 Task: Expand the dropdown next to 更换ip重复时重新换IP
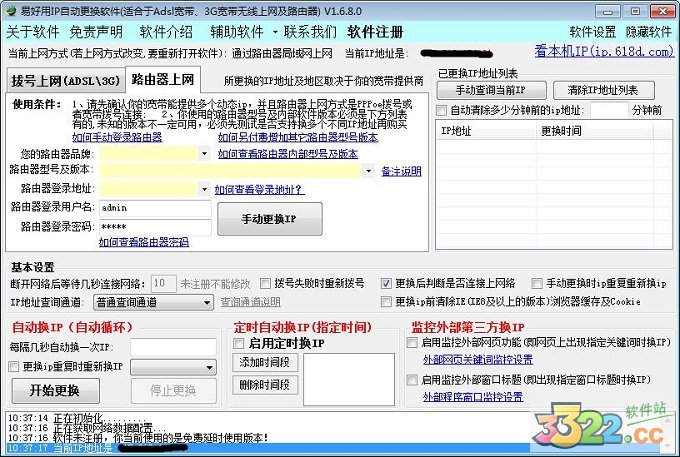173,368
